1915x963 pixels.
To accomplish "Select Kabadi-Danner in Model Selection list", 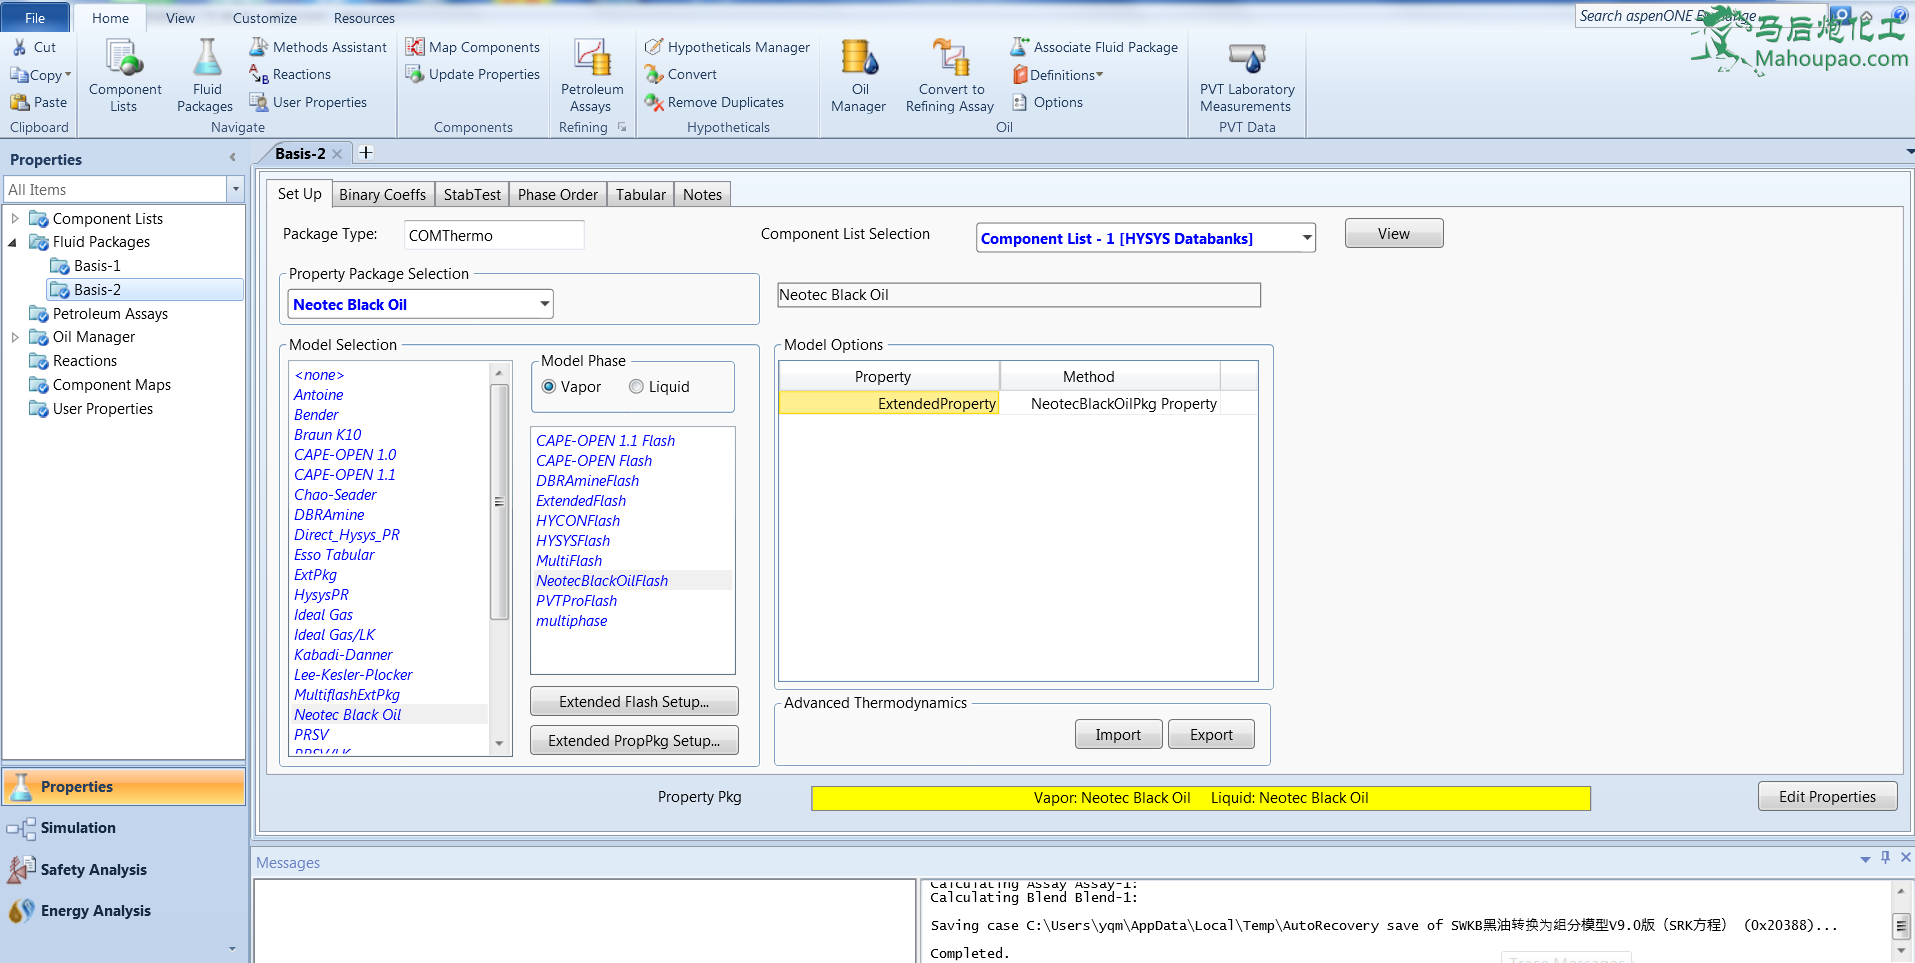I will tap(343, 655).
